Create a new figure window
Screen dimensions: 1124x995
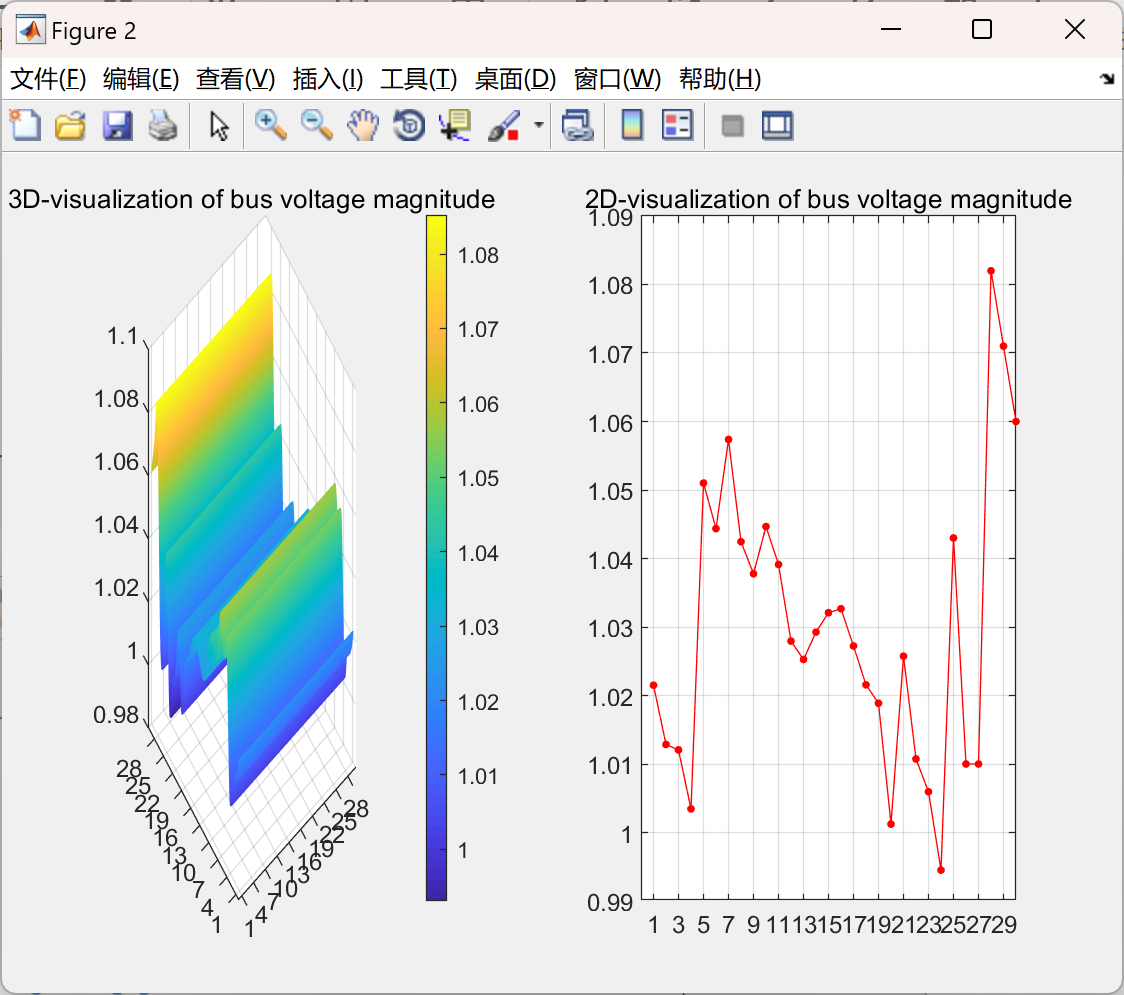point(24,124)
